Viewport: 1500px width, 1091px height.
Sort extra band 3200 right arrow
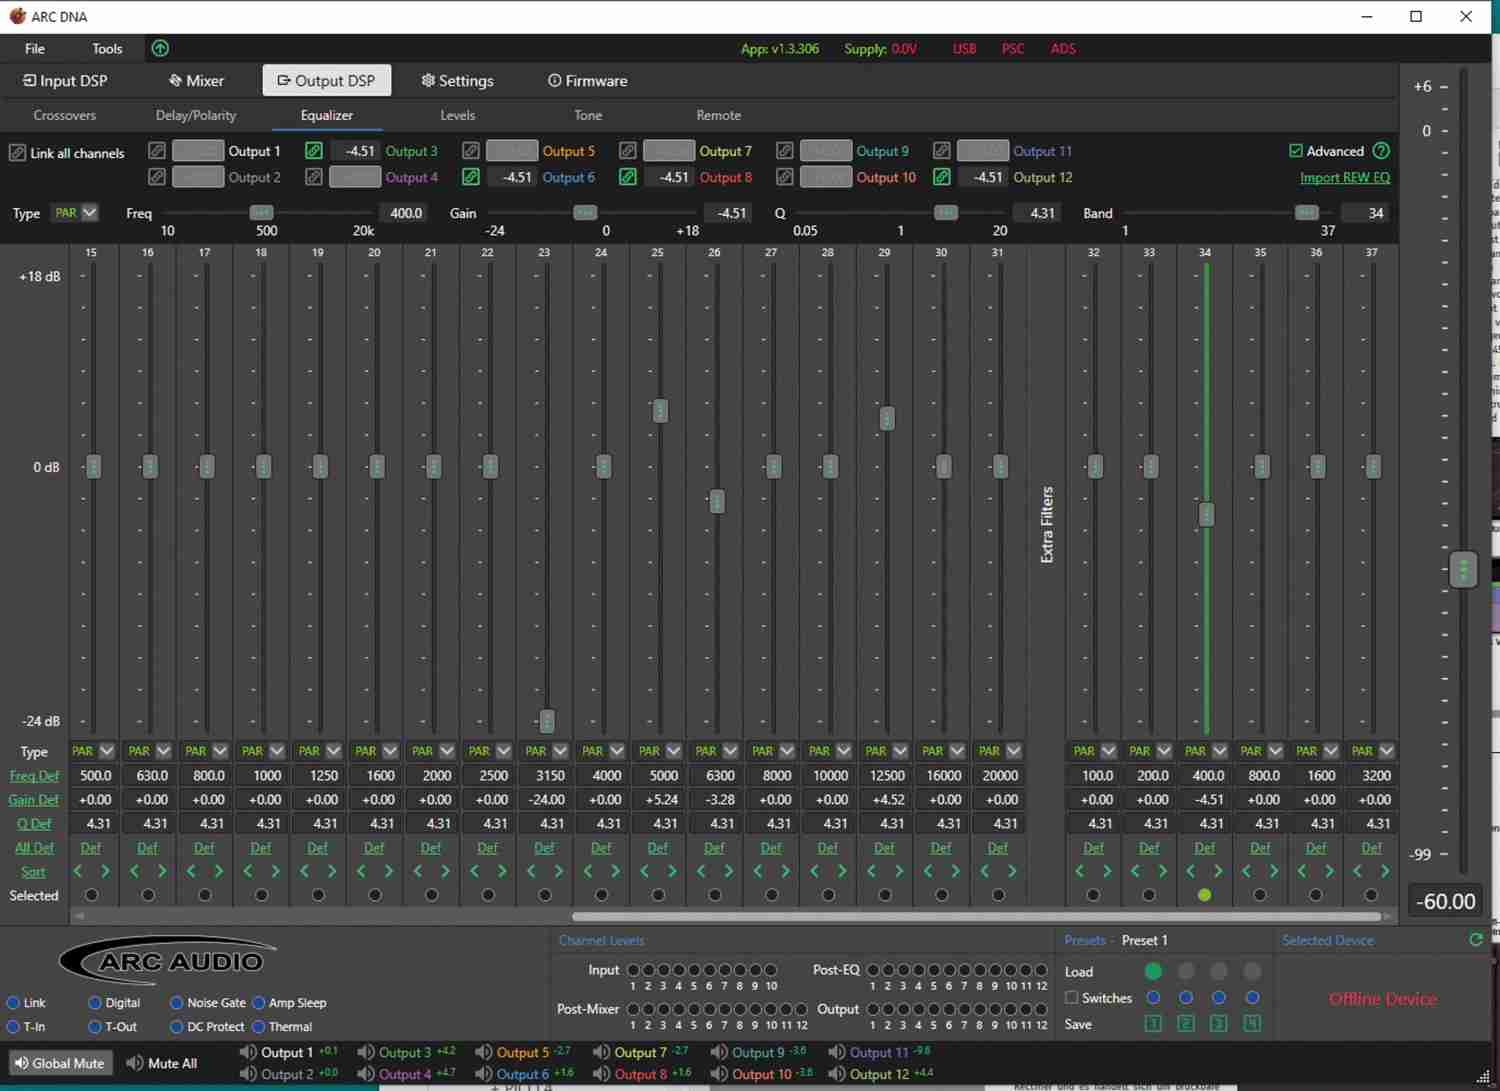pos(1385,872)
